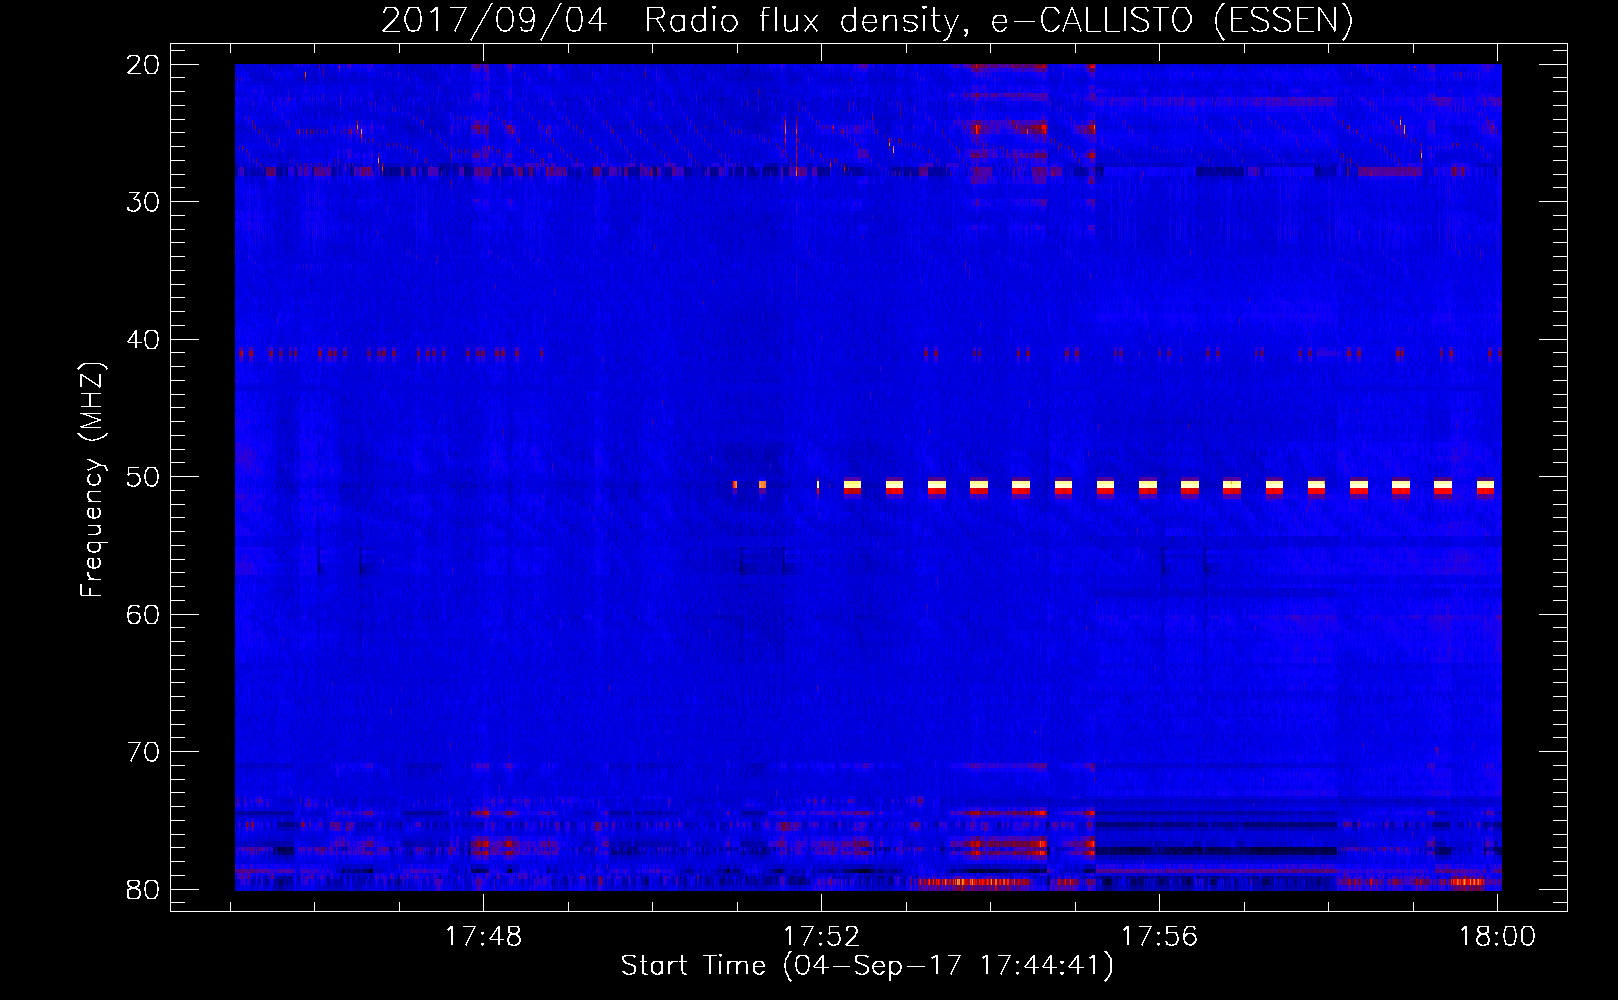This screenshot has width=1618, height=1000.
Task: Click the 17:52 time tick label
Action: tap(821, 937)
